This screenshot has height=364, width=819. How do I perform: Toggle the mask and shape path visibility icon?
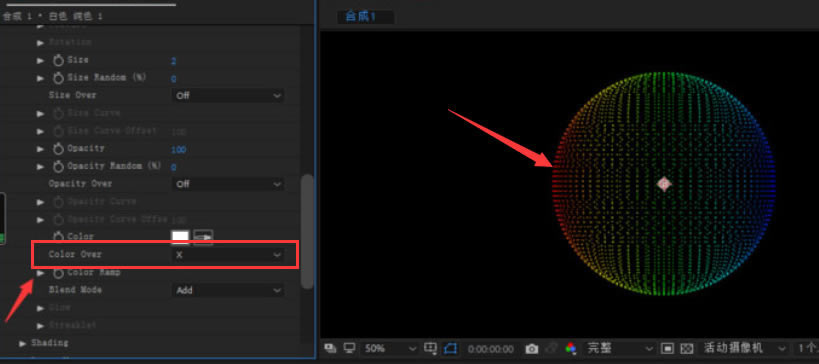(450, 348)
